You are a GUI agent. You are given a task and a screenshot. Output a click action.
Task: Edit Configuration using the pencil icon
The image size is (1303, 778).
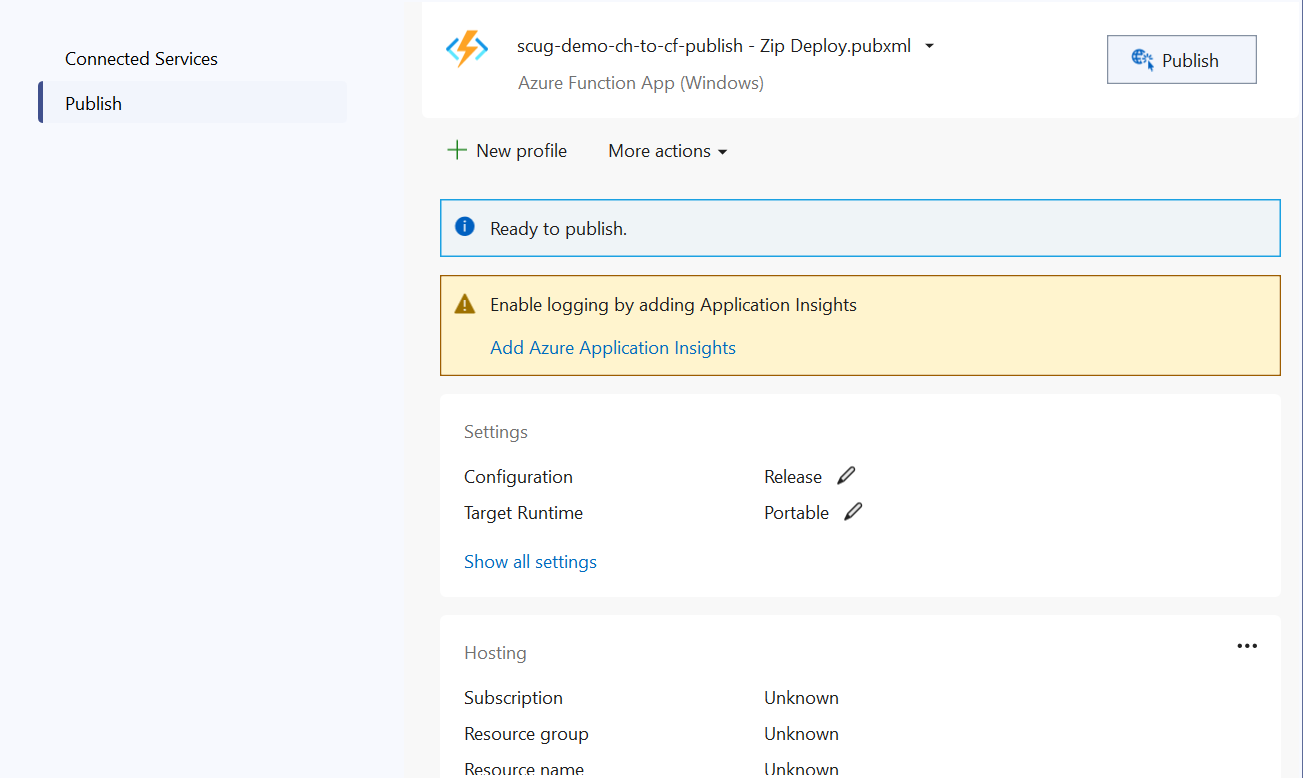point(846,476)
